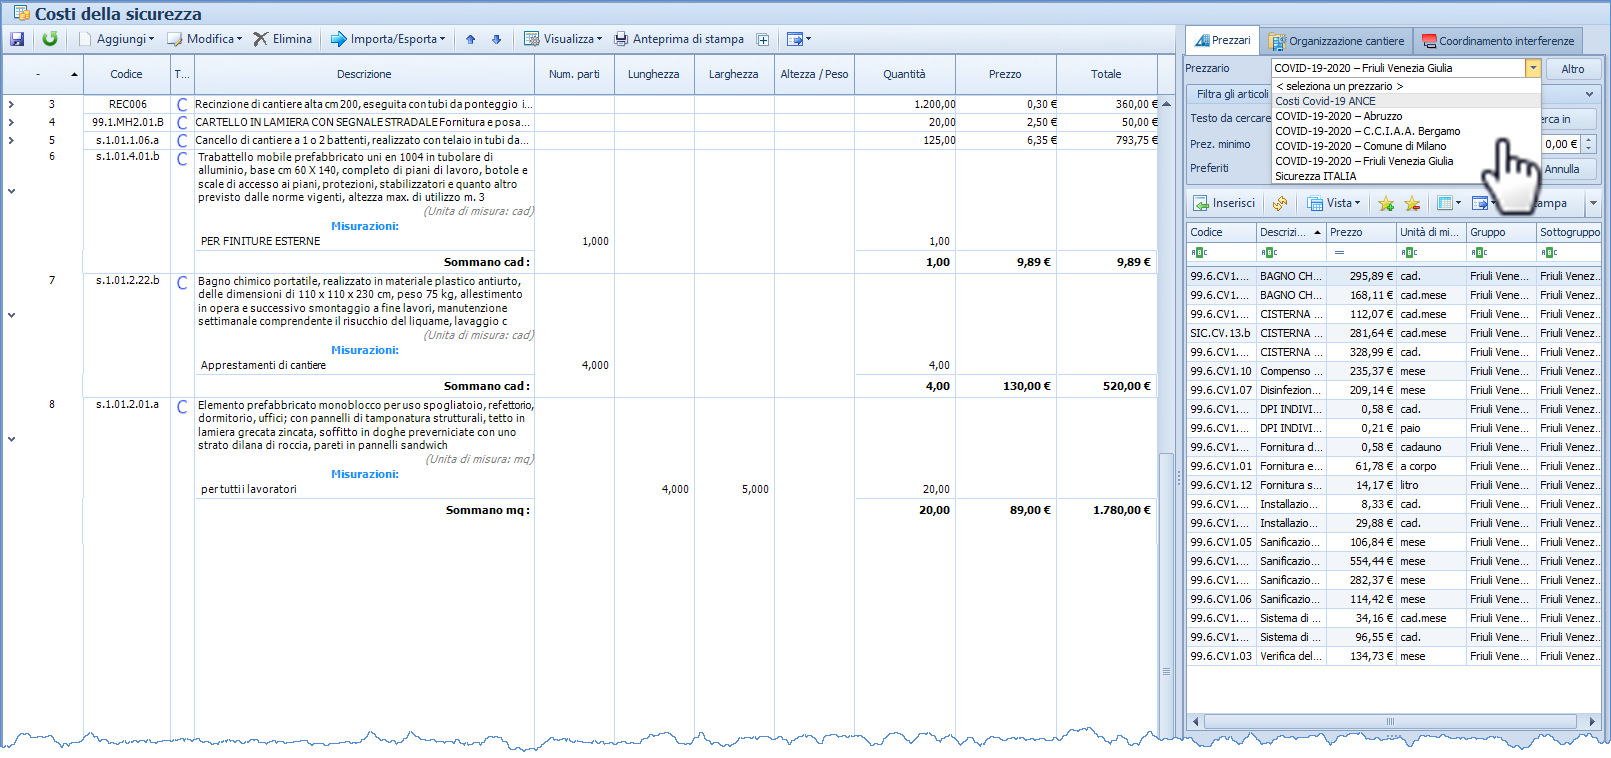Collapse row 7 Bagno chimico detail chevron

click(11, 315)
